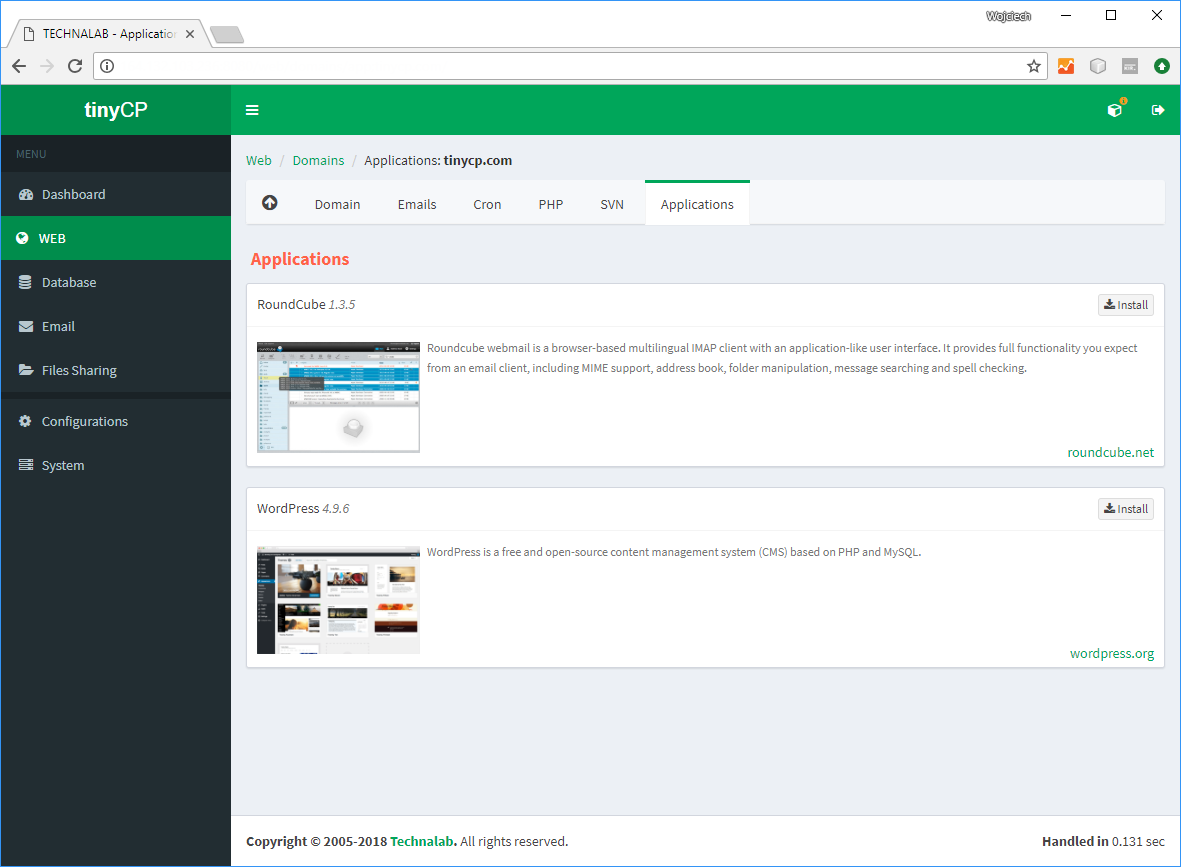Image resolution: width=1181 pixels, height=867 pixels.
Task: Focus the browser address bar
Action: [x=569, y=66]
